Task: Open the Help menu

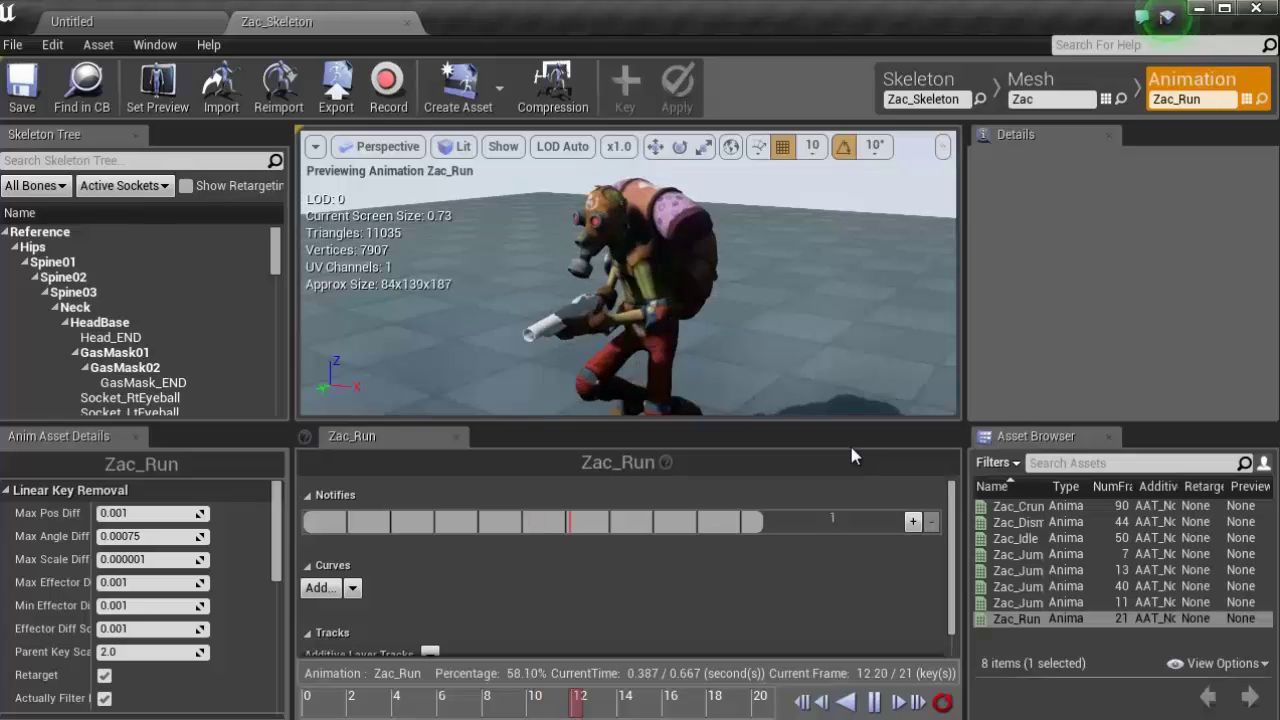Action: 209,45
